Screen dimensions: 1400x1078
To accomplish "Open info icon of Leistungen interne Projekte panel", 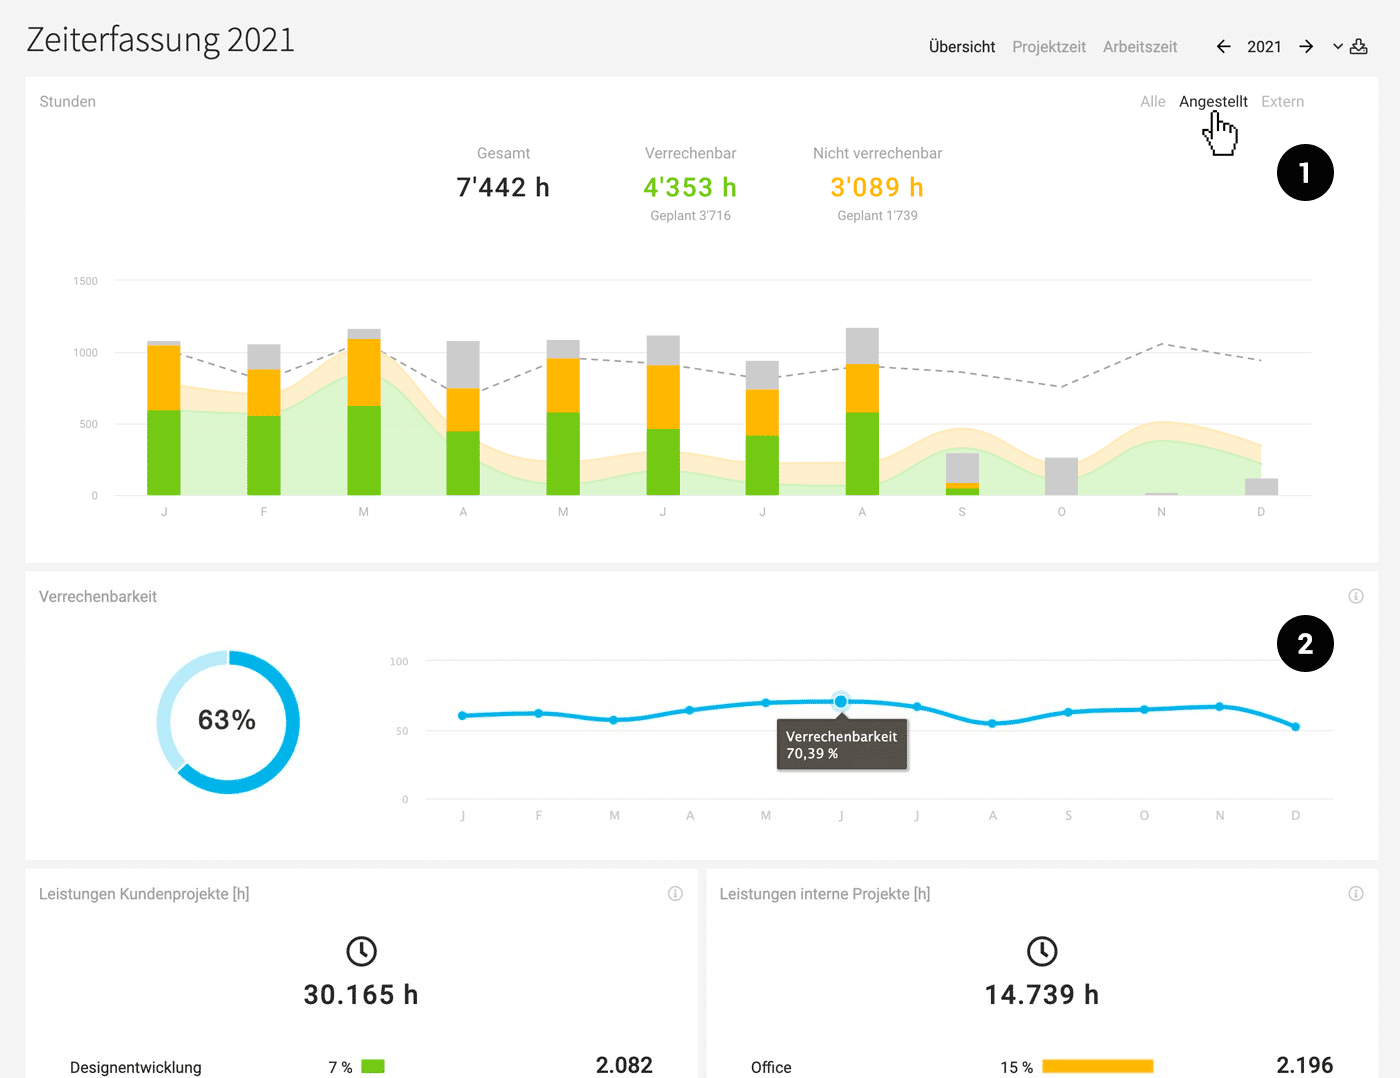I will click(1356, 893).
